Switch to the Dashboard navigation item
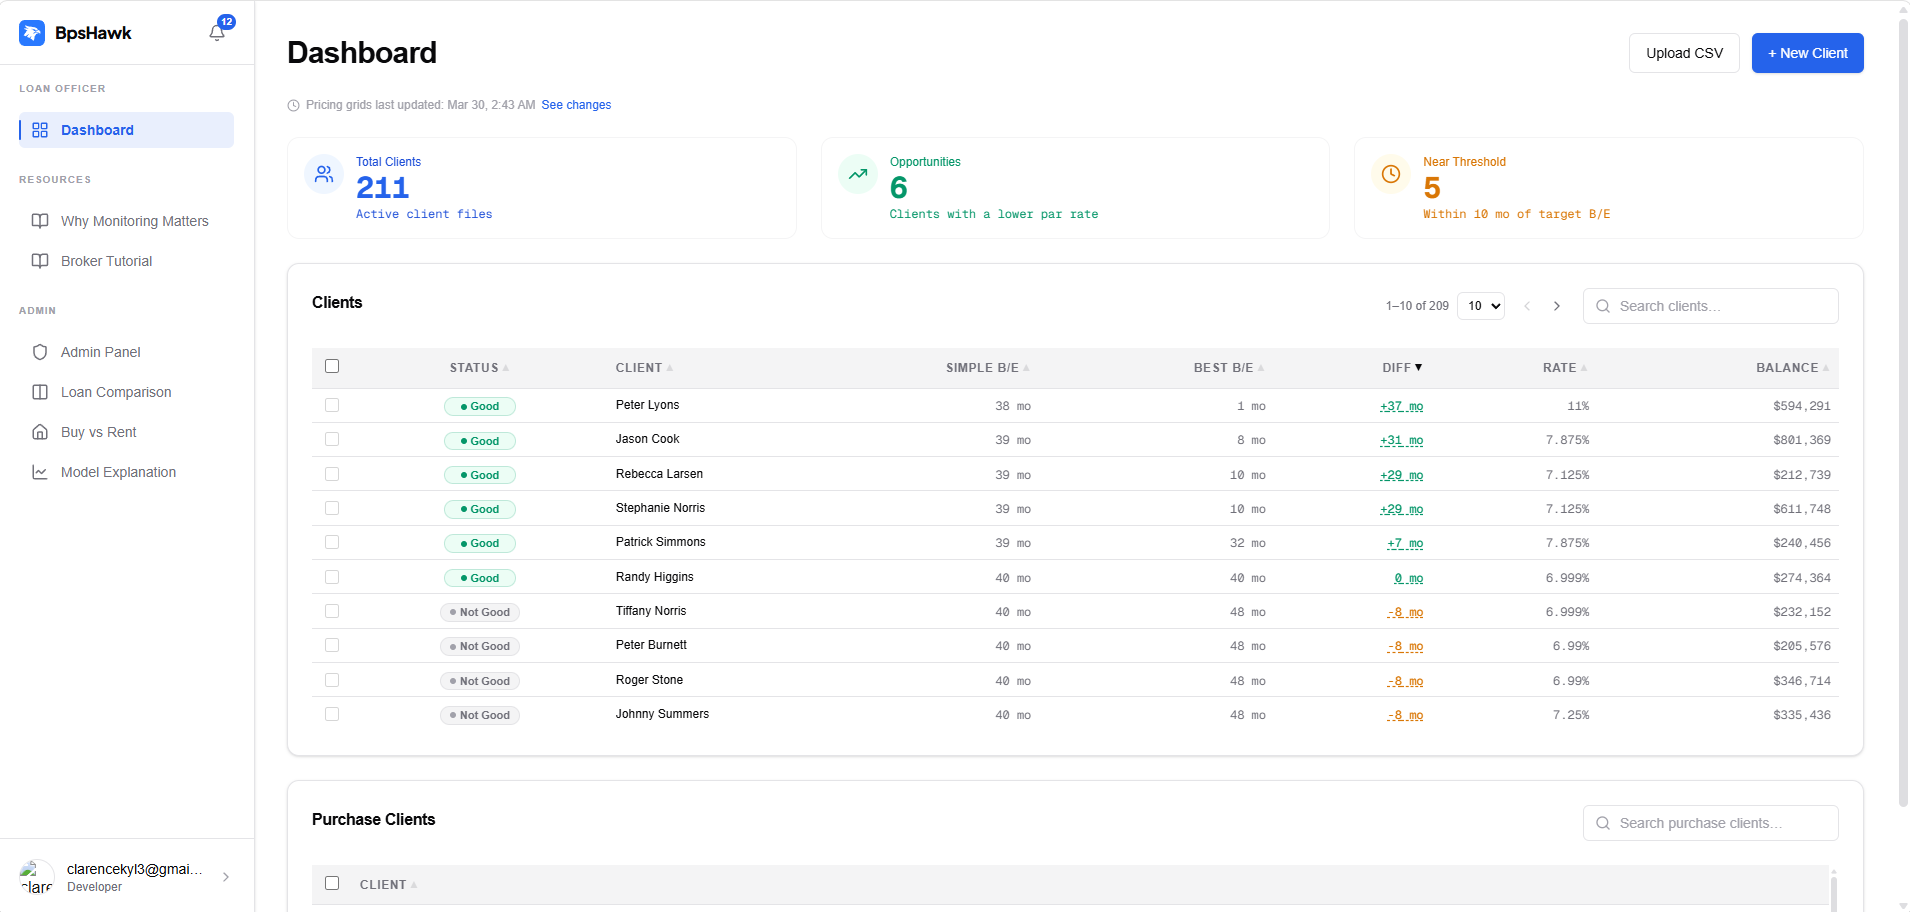 (x=97, y=130)
